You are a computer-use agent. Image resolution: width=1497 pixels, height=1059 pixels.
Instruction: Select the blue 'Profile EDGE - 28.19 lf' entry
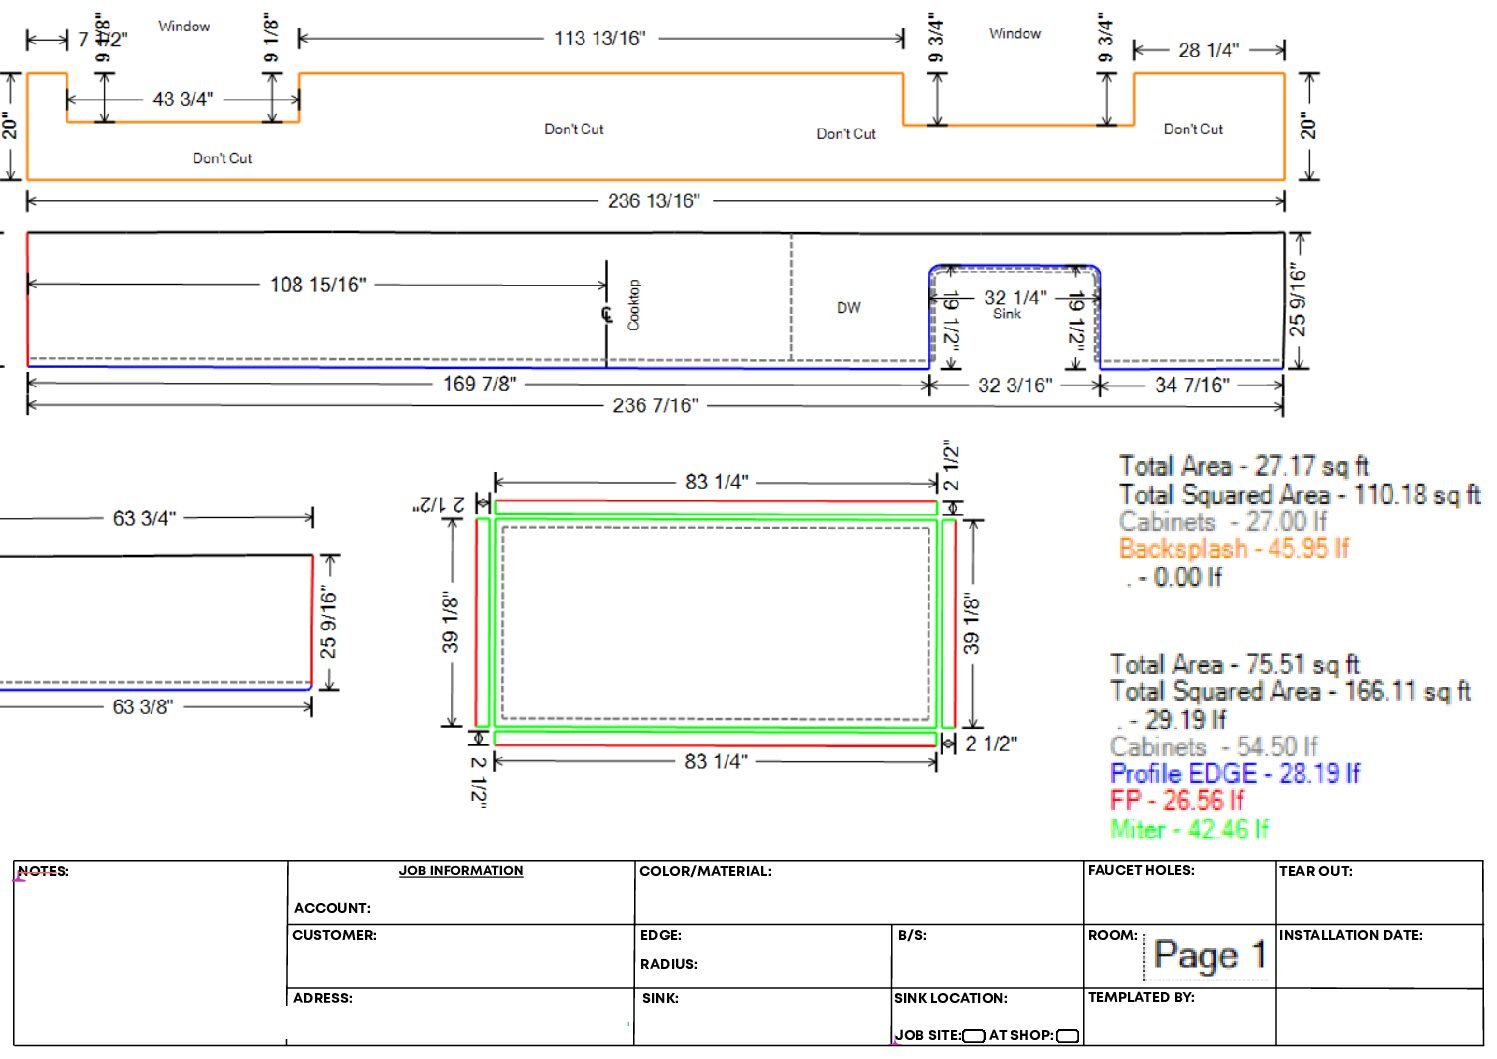click(x=1235, y=773)
